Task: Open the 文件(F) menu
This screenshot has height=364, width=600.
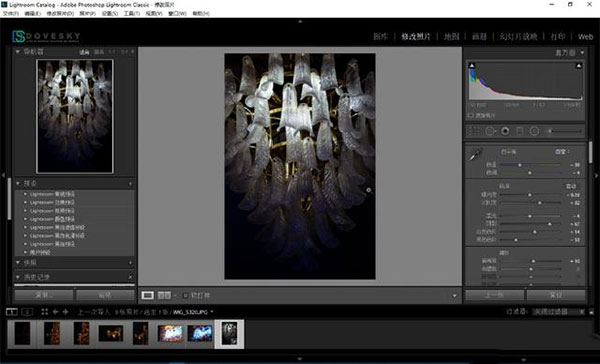Action: (11, 13)
